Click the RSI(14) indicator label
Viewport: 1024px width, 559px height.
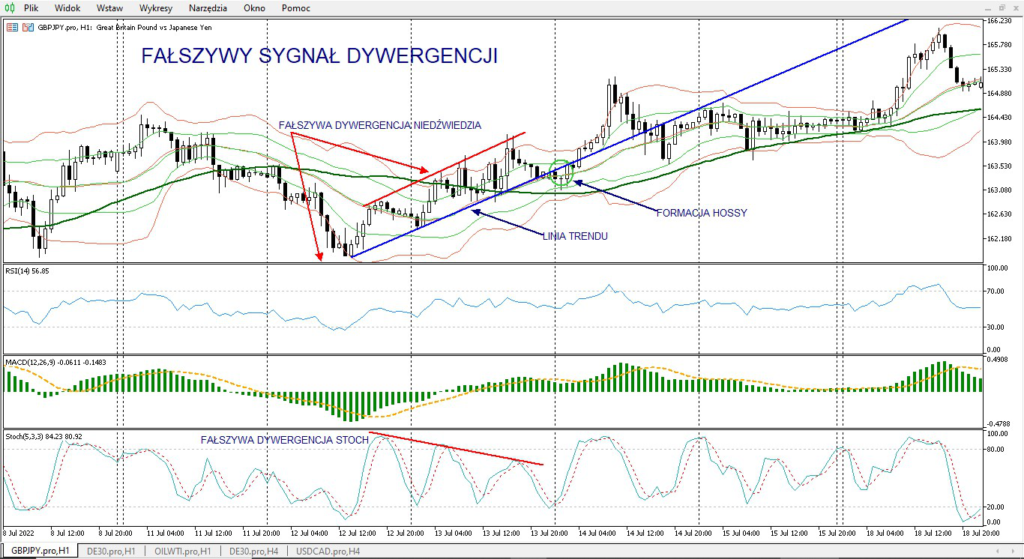point(28,271)
